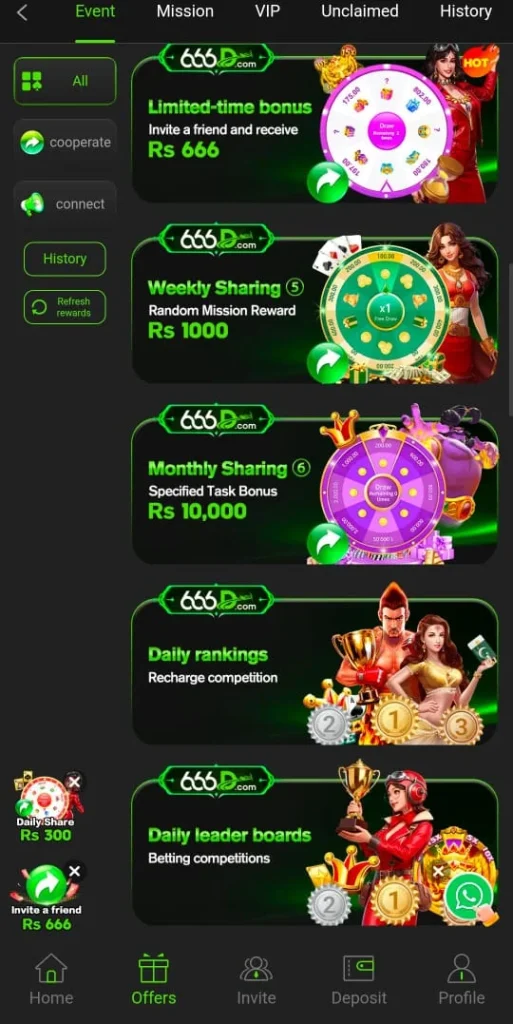Tap share arrow on Monthly Sharing banner
Screen dimensions: 513x1024
coord(327,543)
